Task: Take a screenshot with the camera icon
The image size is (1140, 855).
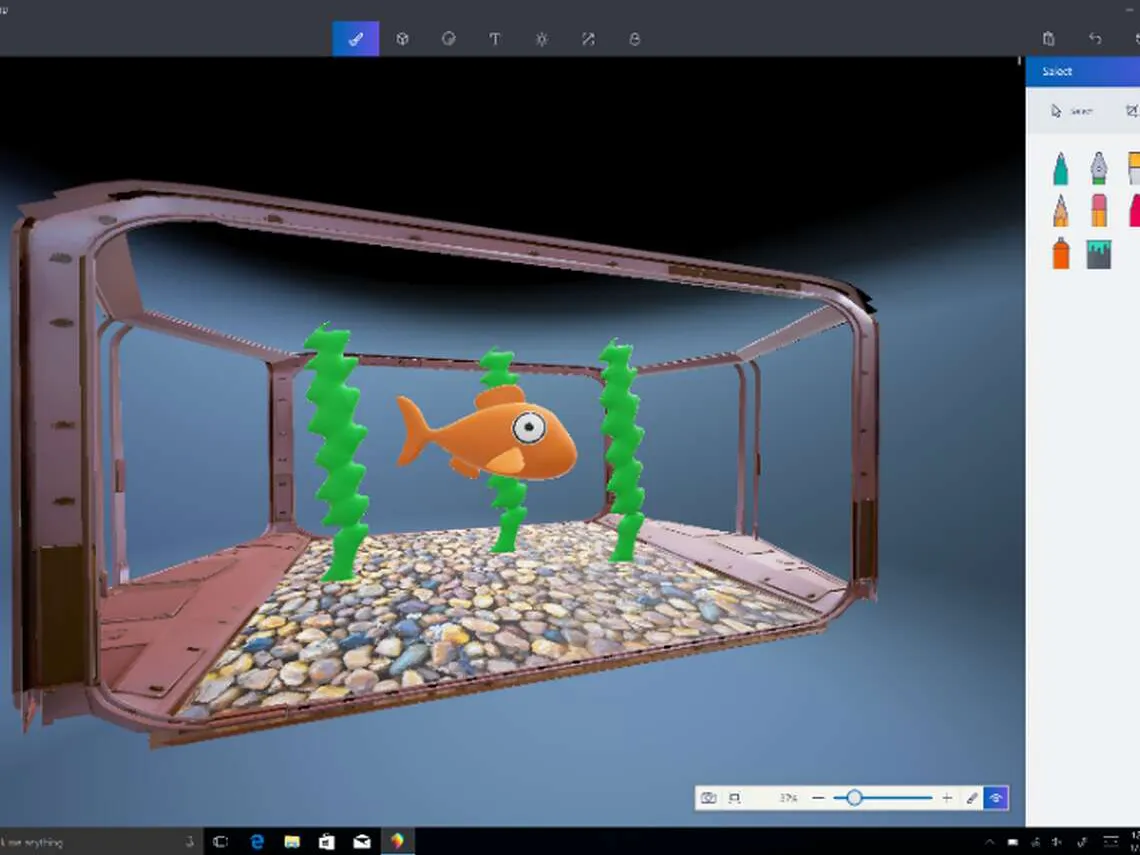Action: 708,798
